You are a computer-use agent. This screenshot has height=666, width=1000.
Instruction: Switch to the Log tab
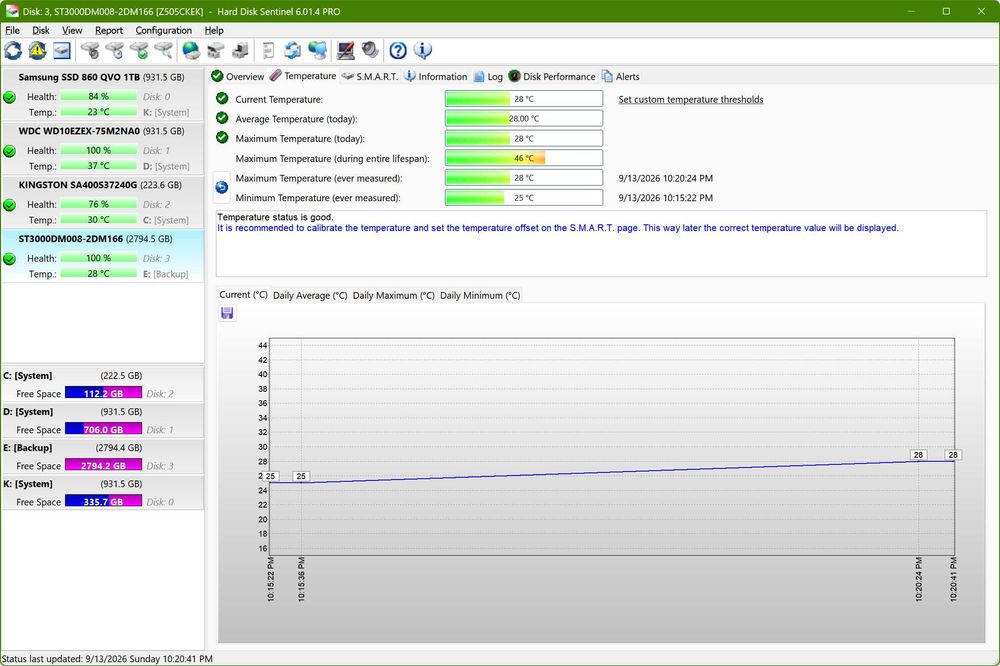click(x=488, y=77)
